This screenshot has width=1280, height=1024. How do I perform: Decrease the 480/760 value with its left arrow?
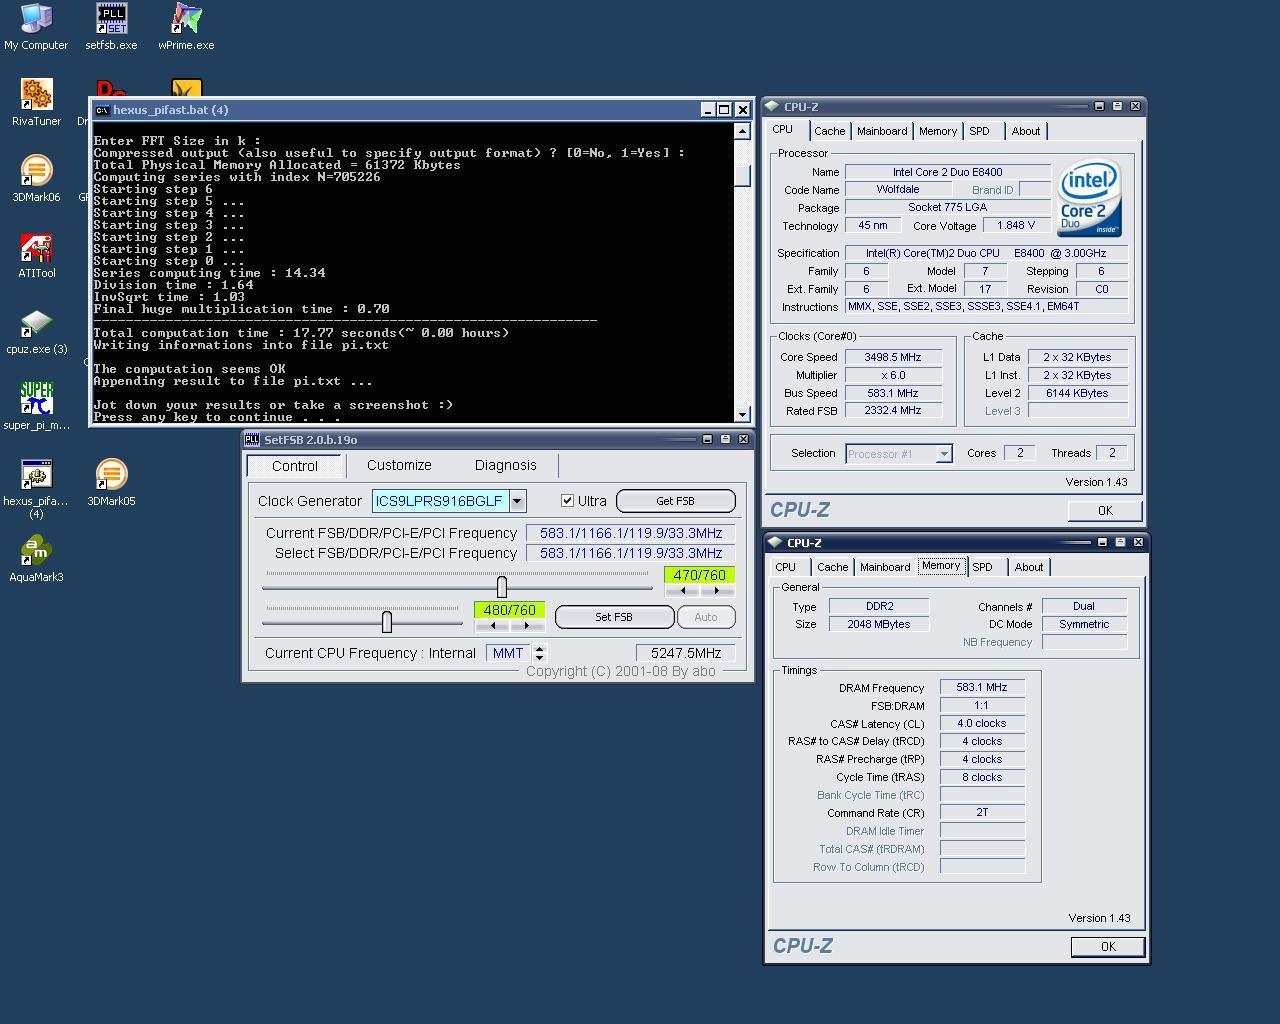pyautogui.click(x=493, y=625)
